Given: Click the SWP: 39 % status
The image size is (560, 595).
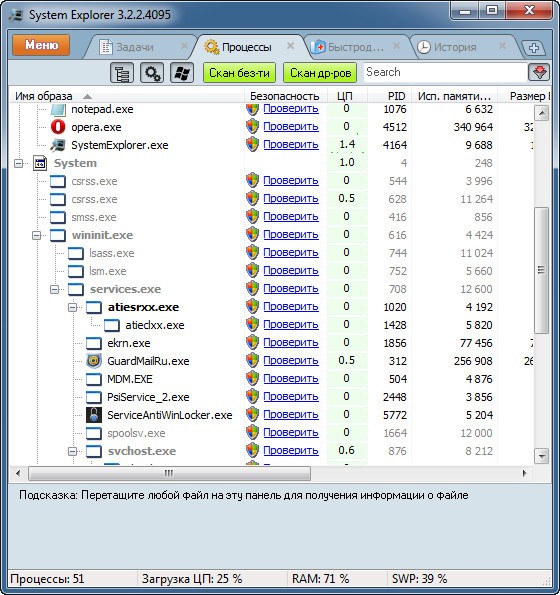Looking at the screenshot, I should coord(419,579).
